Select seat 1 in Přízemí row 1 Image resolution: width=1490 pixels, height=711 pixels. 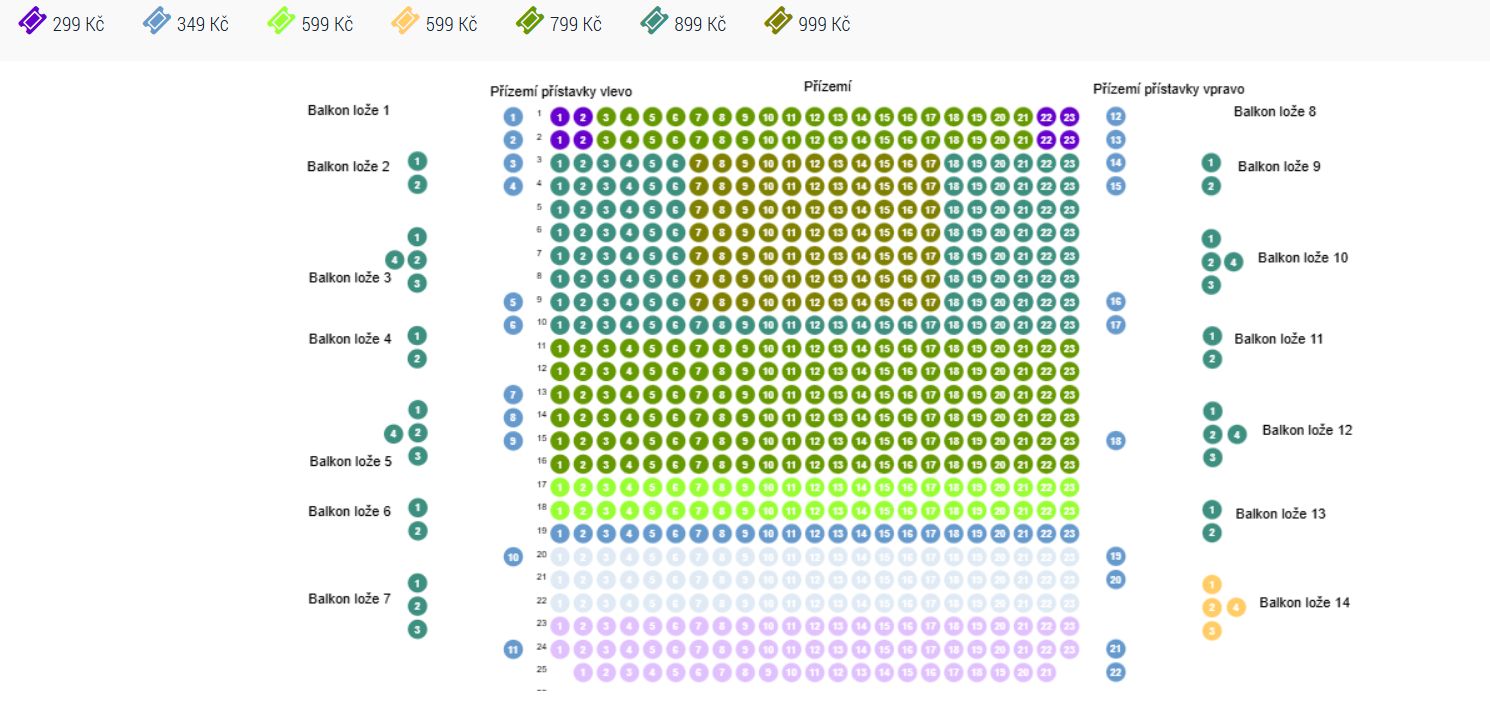(560, 117)
